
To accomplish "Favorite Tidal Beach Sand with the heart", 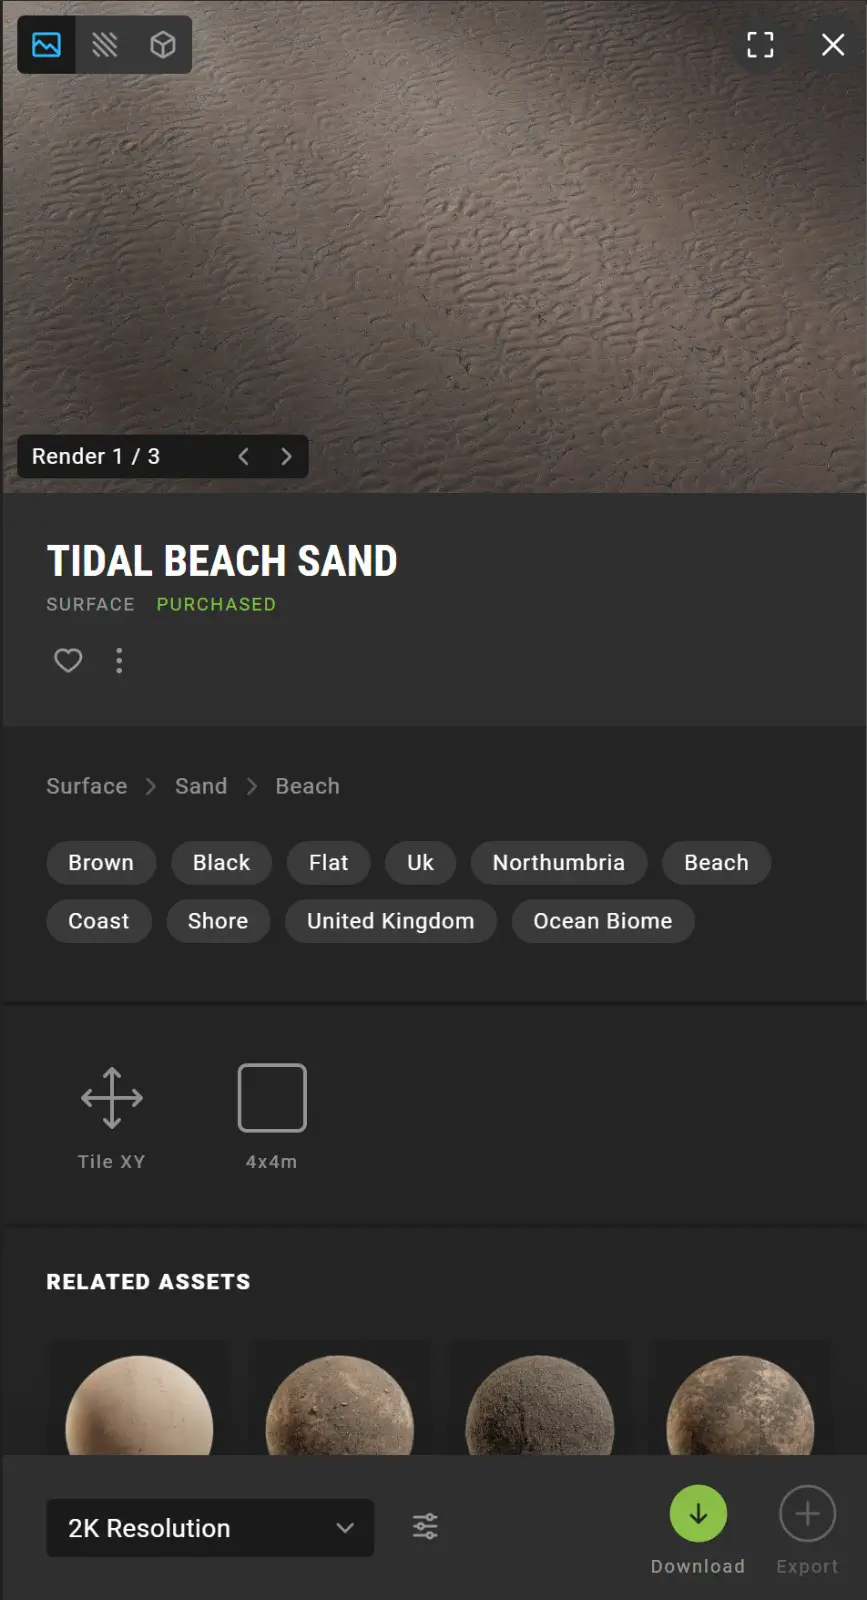I will point(67,660).
